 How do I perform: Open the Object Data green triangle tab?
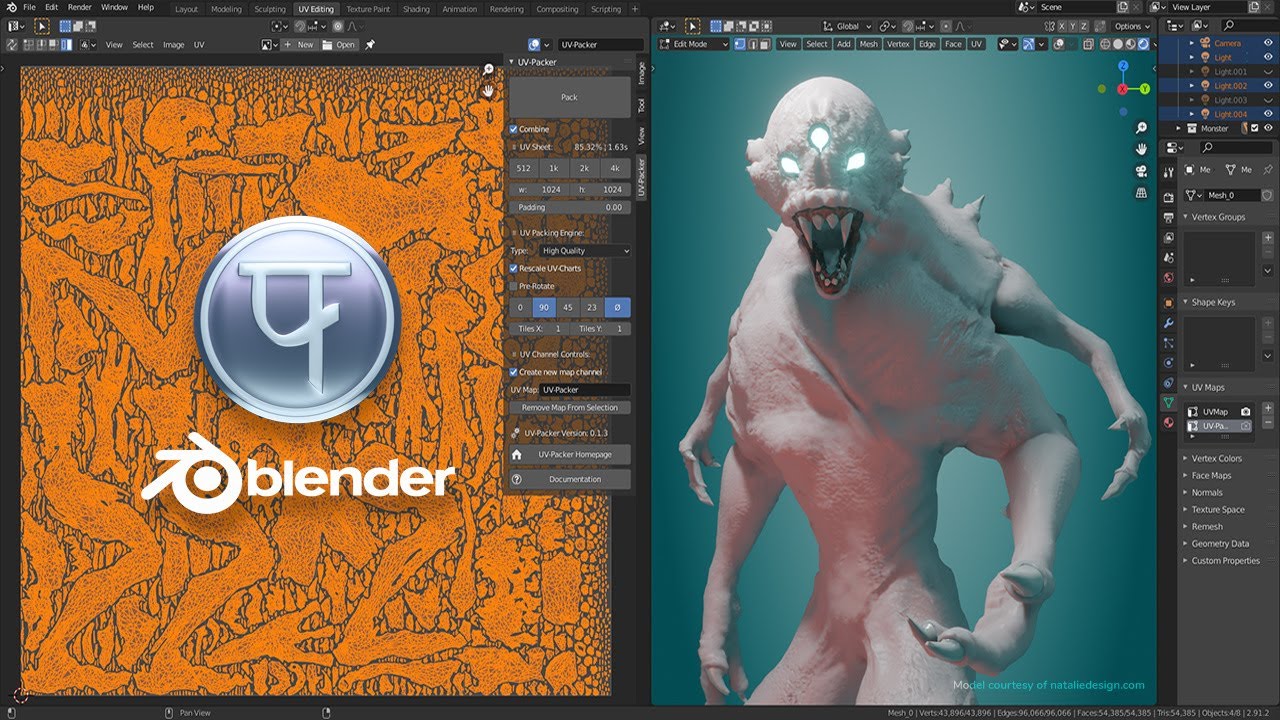[1168, 402]
